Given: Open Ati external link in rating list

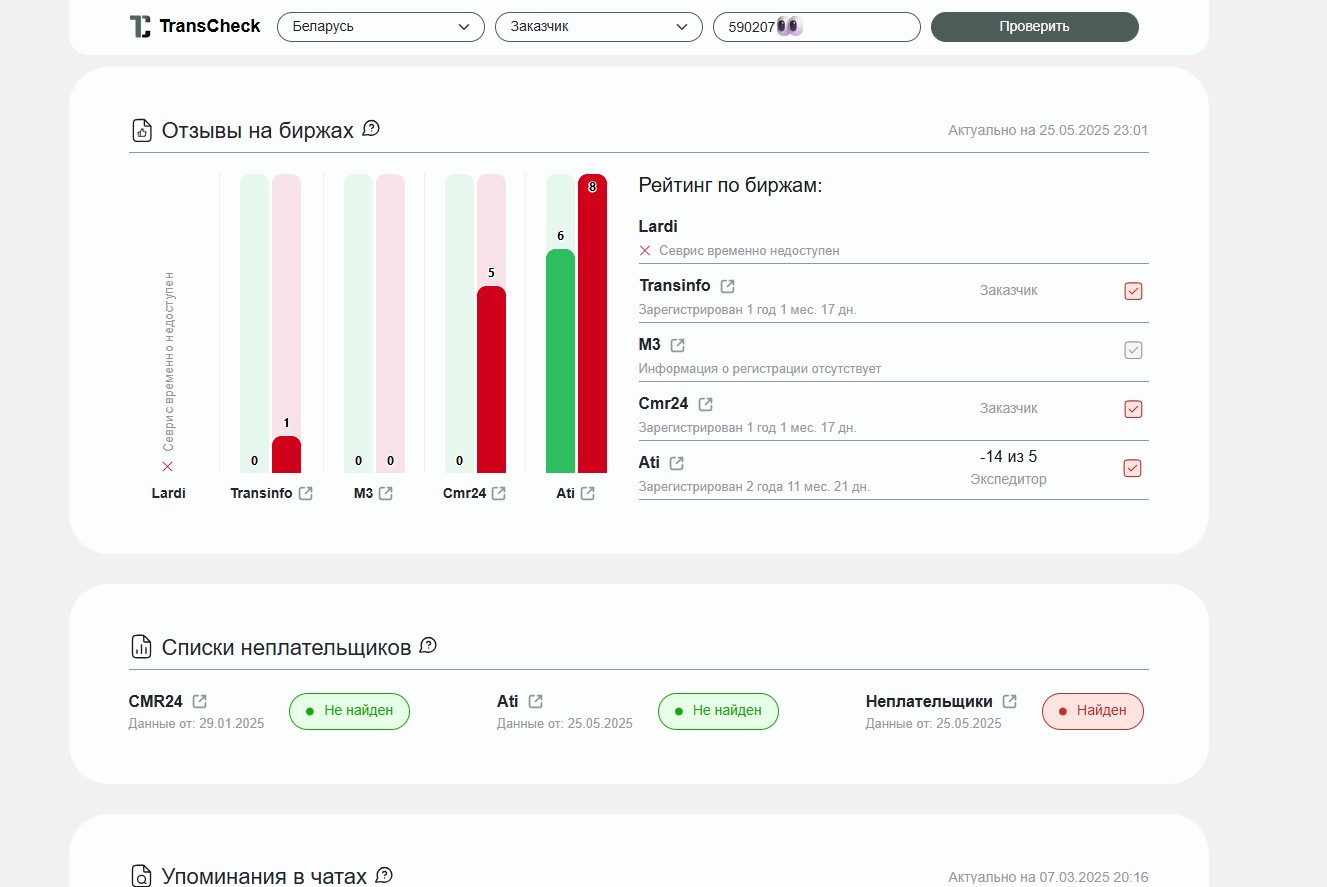Looking at the screenshot, I should 677,463.
